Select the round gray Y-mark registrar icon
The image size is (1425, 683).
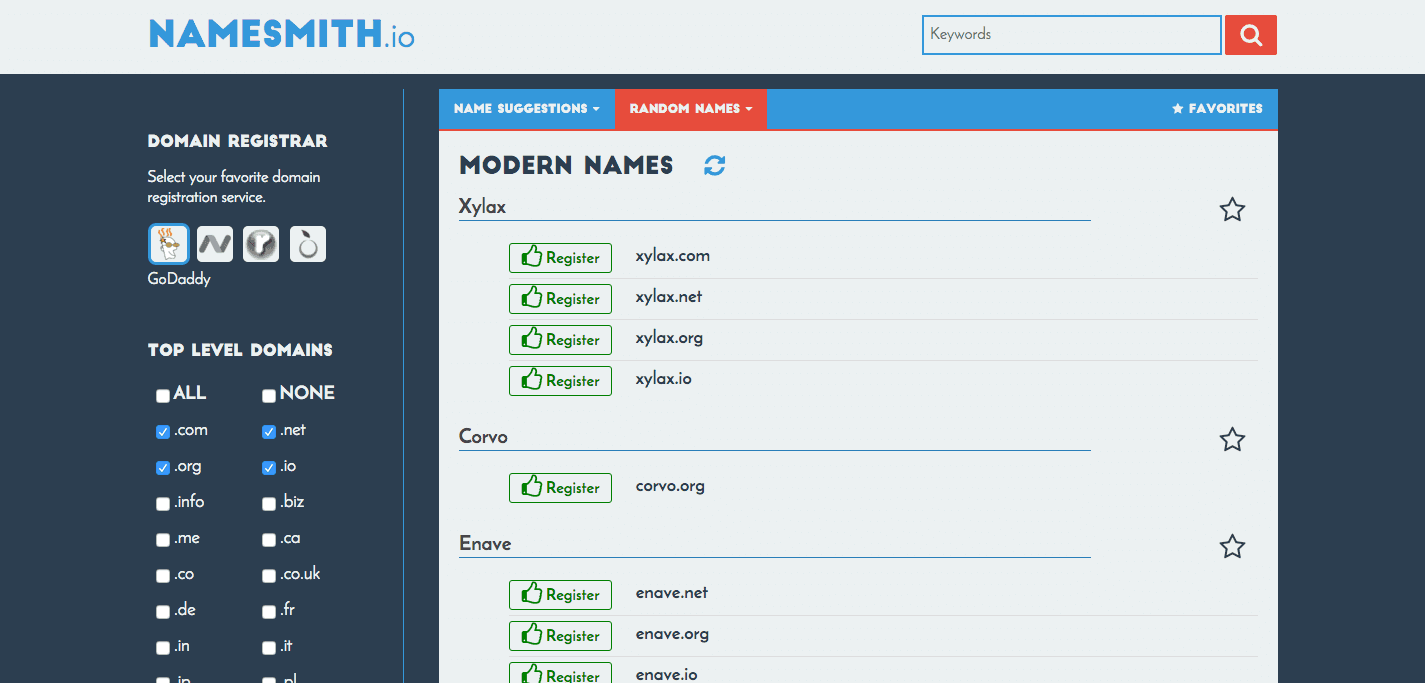click(261, 244)
